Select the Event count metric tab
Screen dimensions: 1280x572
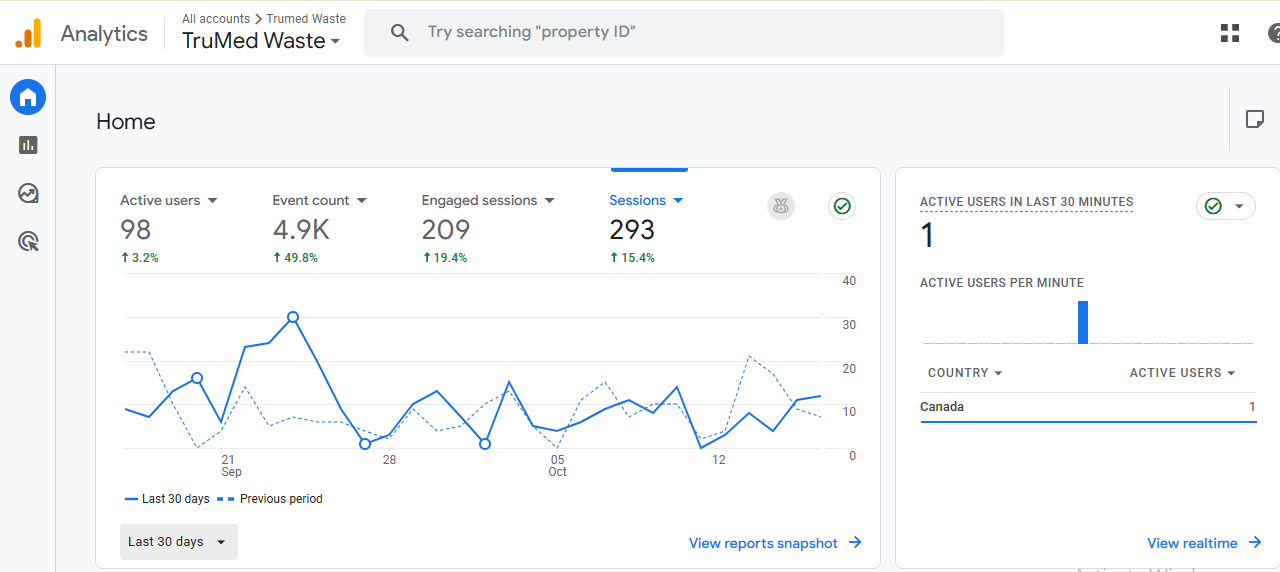coord(319,201)
